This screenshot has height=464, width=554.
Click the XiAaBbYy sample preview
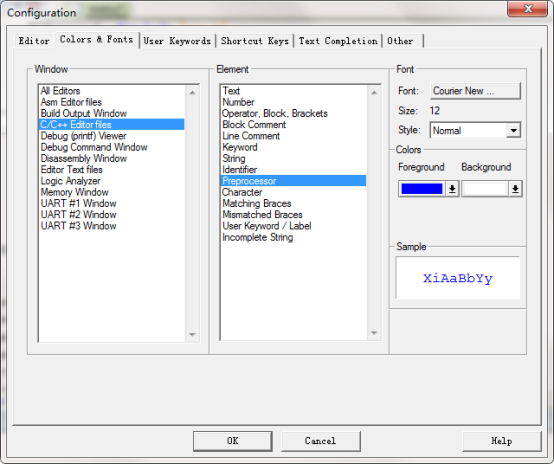pos(458,278)
